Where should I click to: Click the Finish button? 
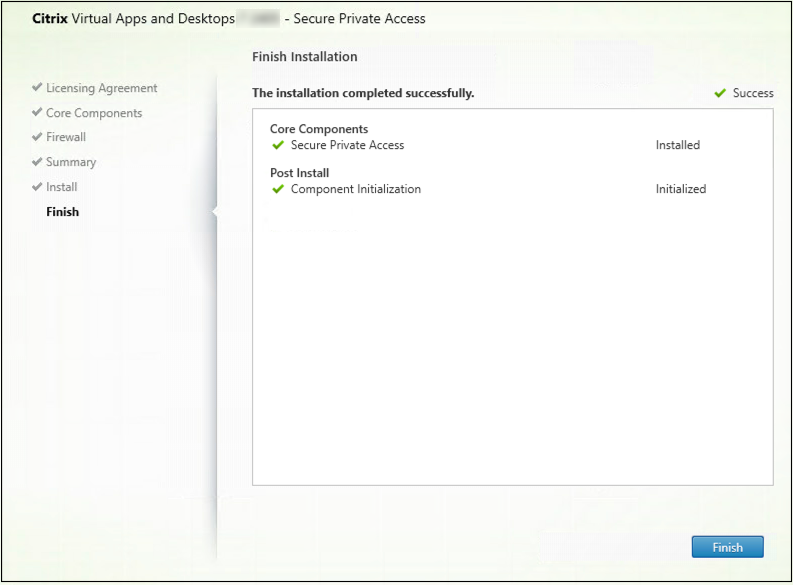point(727,547)
